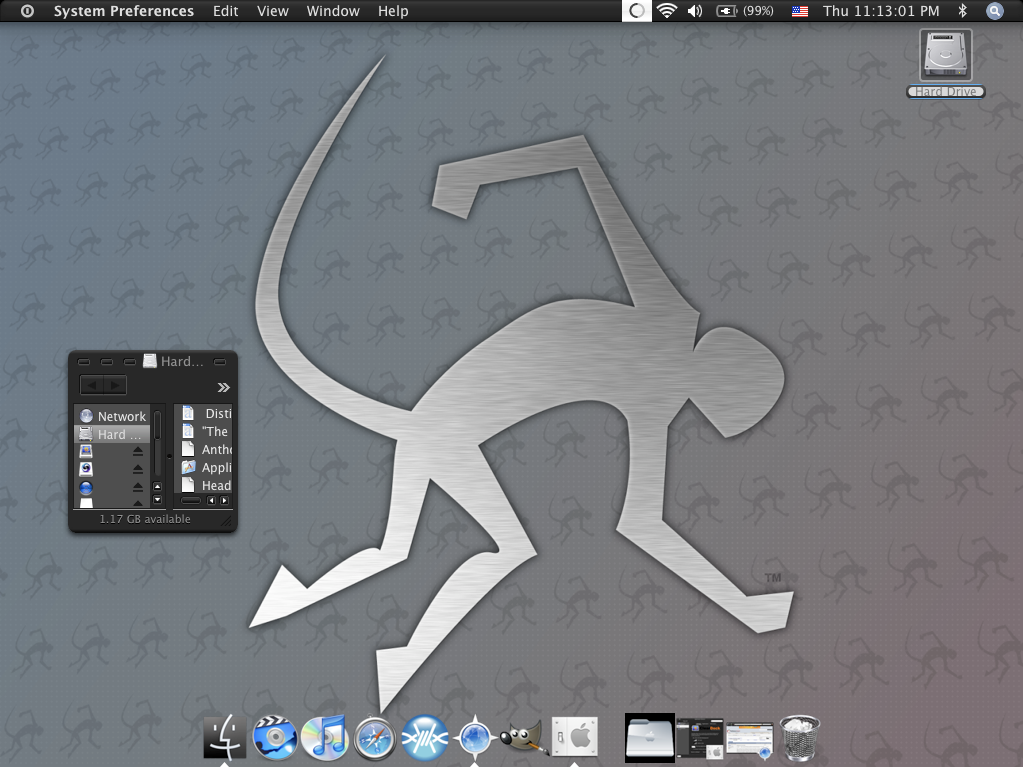Viewport: 1023px width, 767px height.
Task: Open iTunes from the Dock
Action: 324,738
